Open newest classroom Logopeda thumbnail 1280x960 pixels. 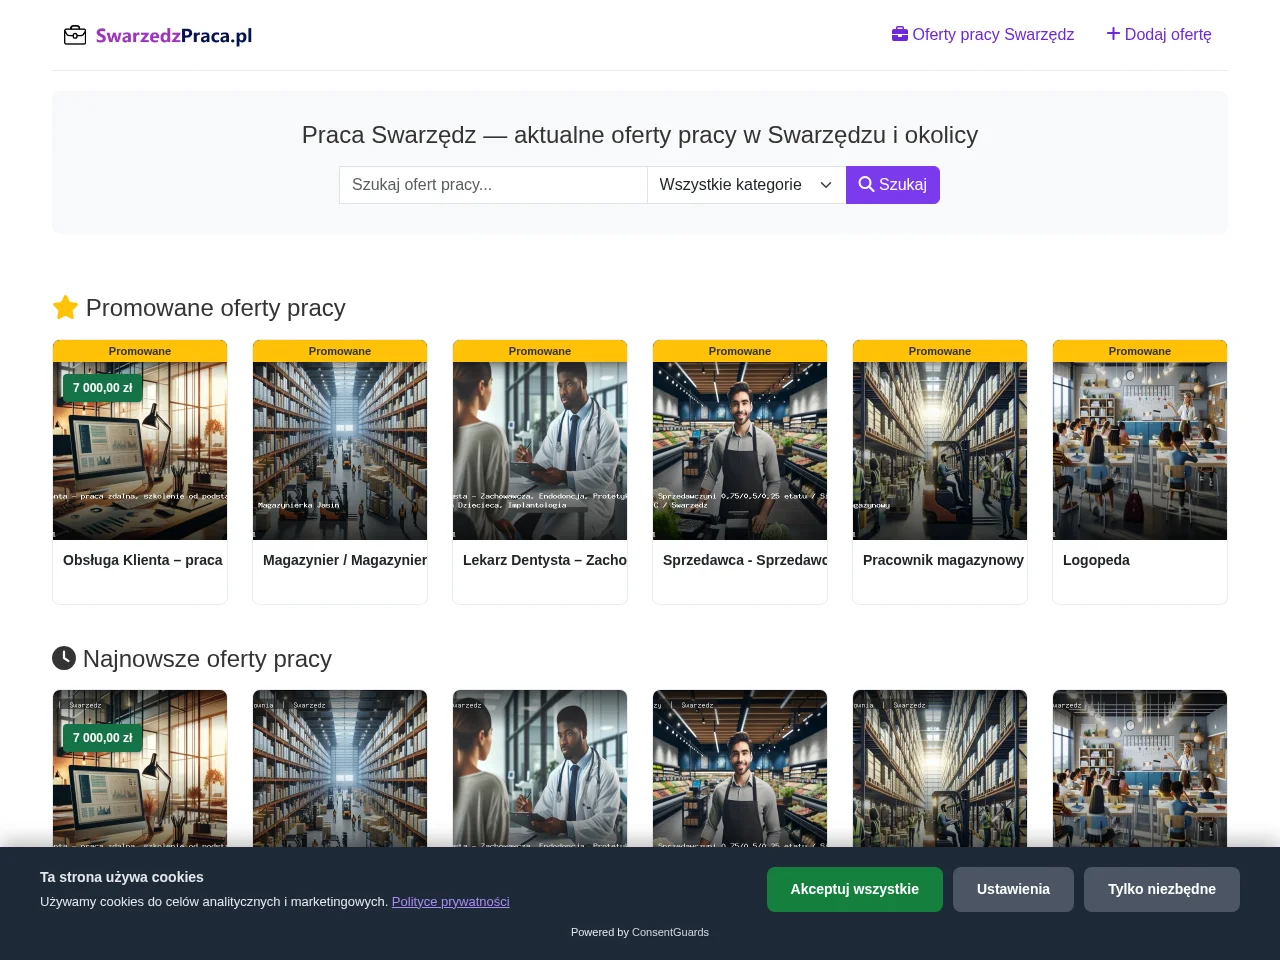click(x=1140, y=768)
